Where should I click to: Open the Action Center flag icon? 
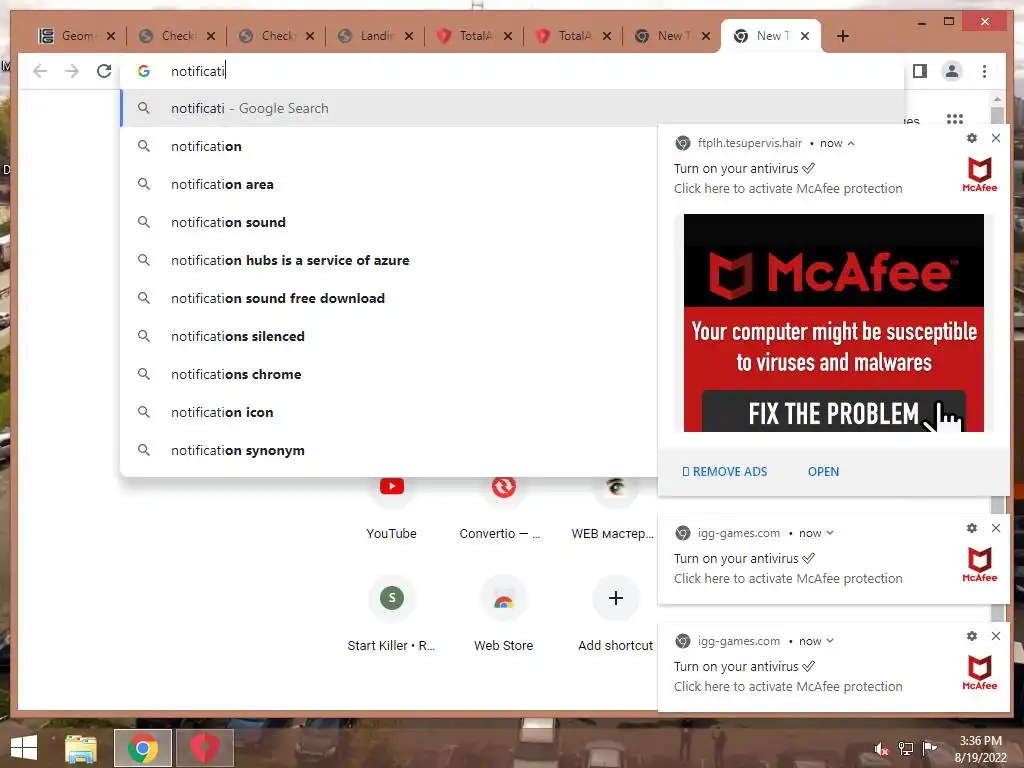pos(929,748)
